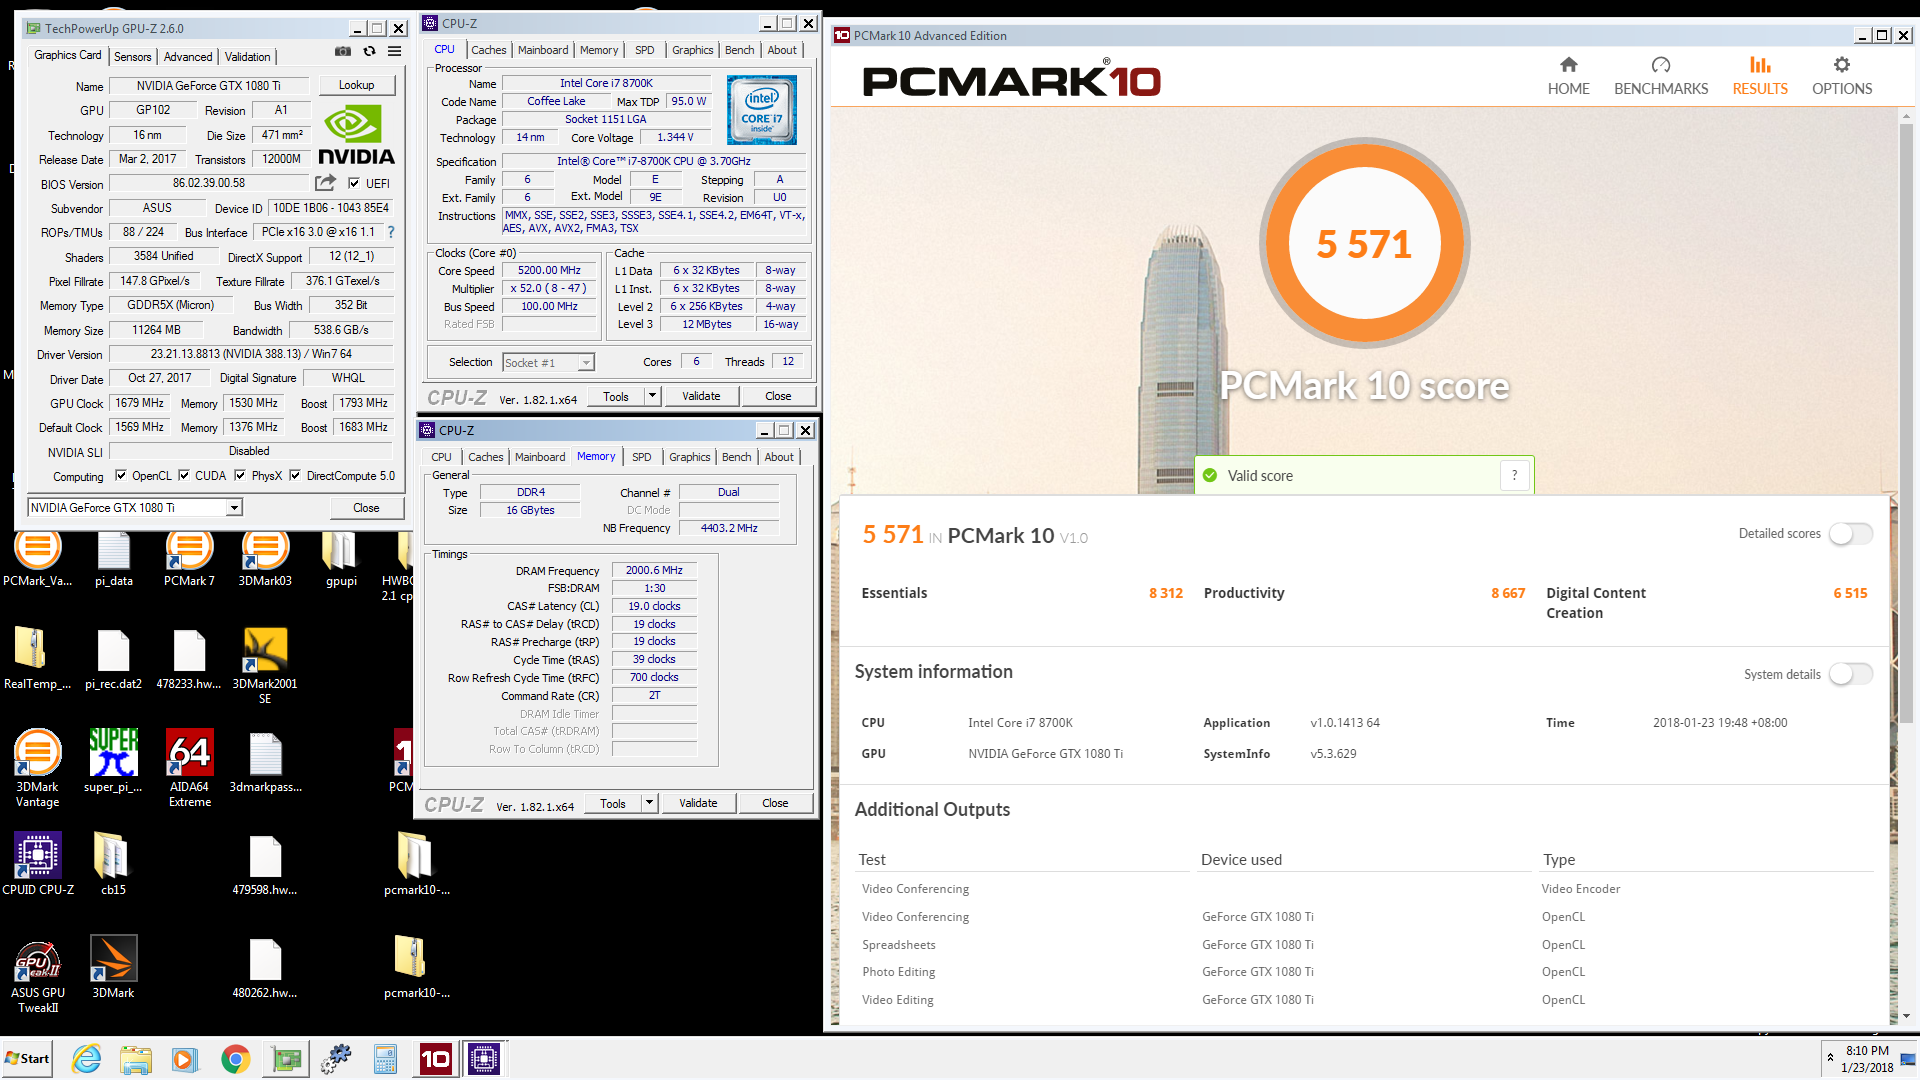Select ASUS GPU TweakII desktop icon
This screenshot has height=1080, width=1920.
pos(38,976)
